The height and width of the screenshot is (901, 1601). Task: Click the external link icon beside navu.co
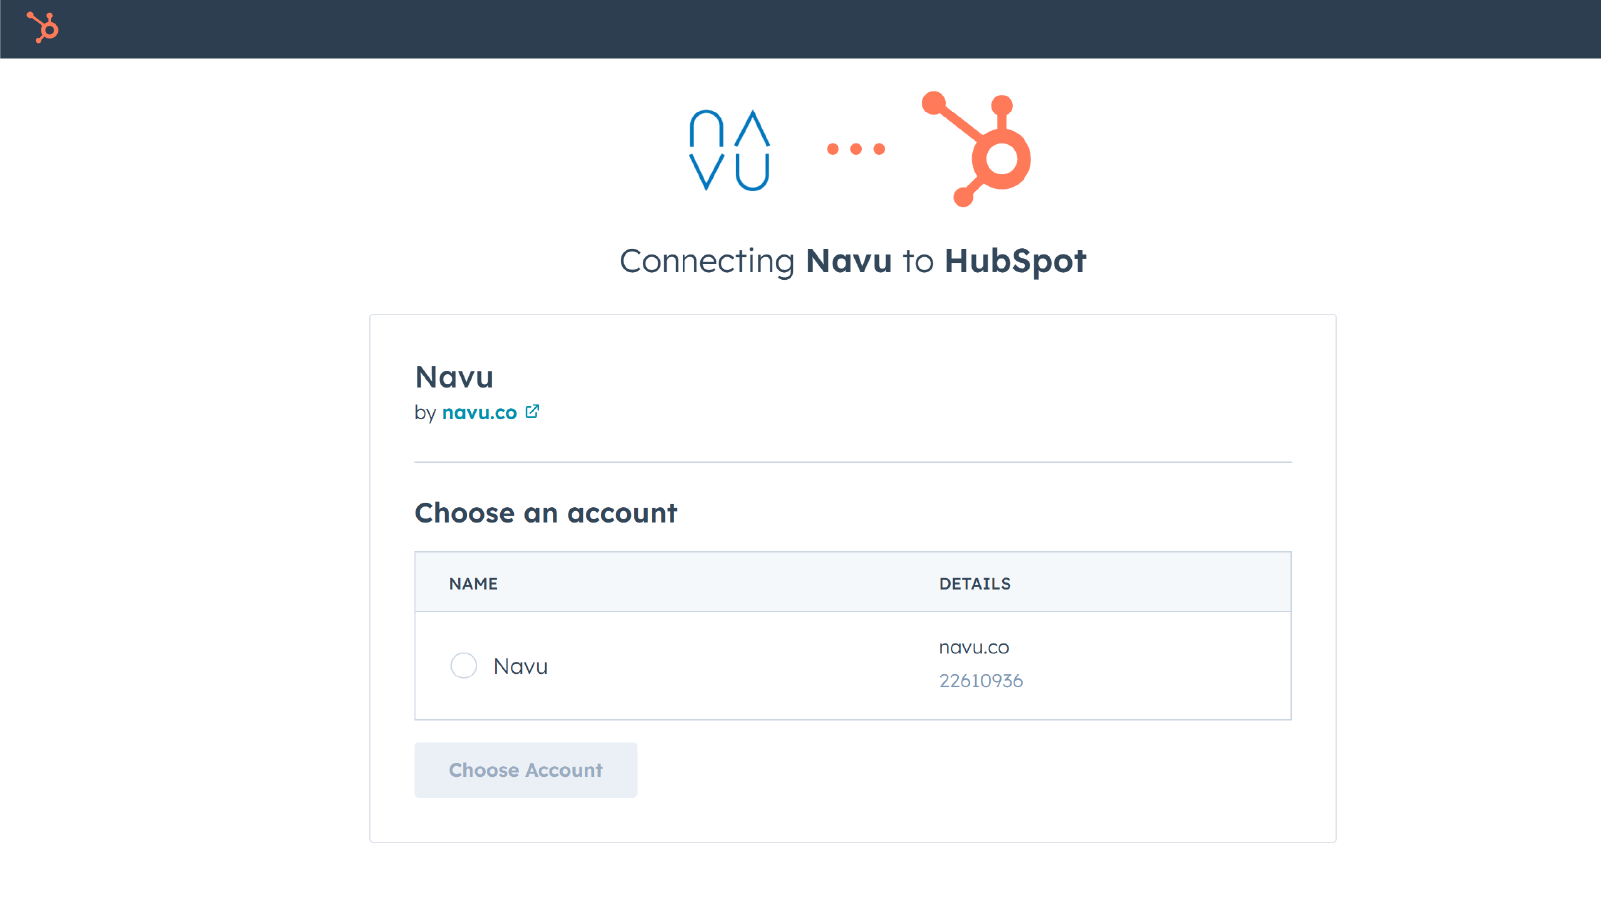tap(533, 411)
